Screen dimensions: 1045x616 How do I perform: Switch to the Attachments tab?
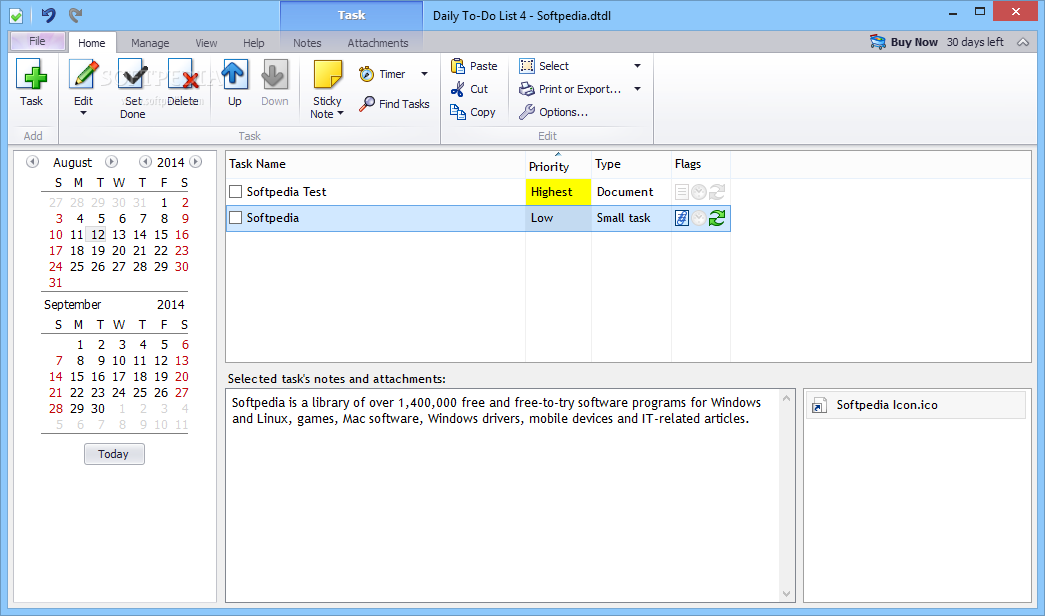[378, 43]
